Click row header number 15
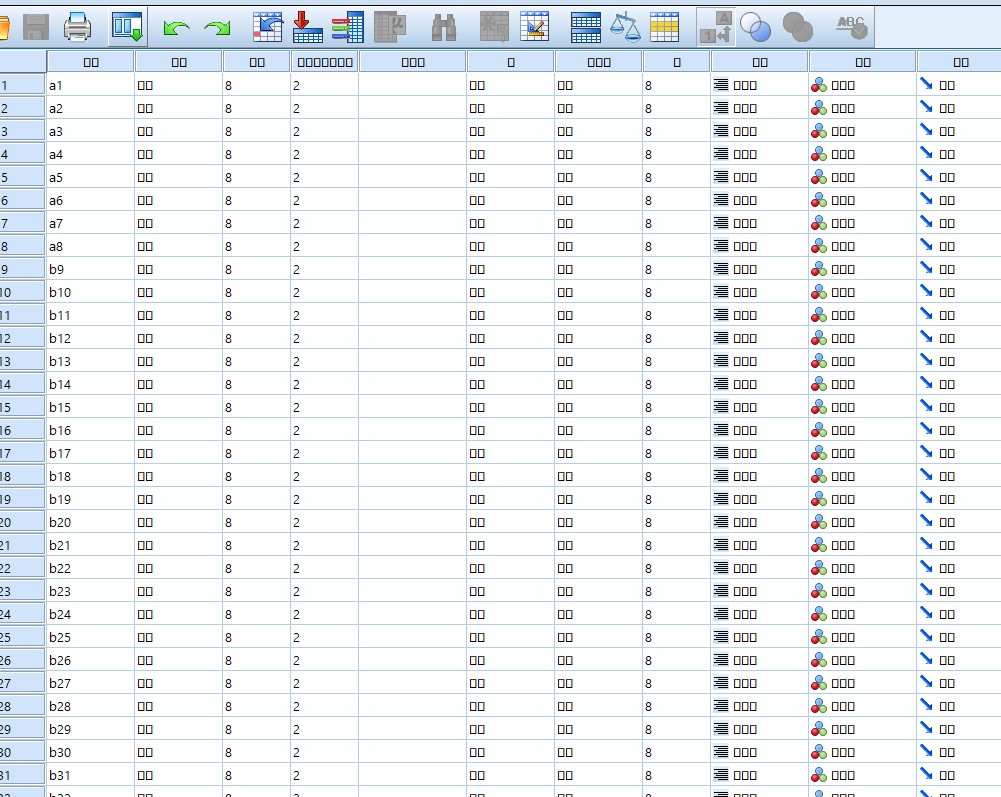Screen dimensions: 1001x797 point(22,407)
